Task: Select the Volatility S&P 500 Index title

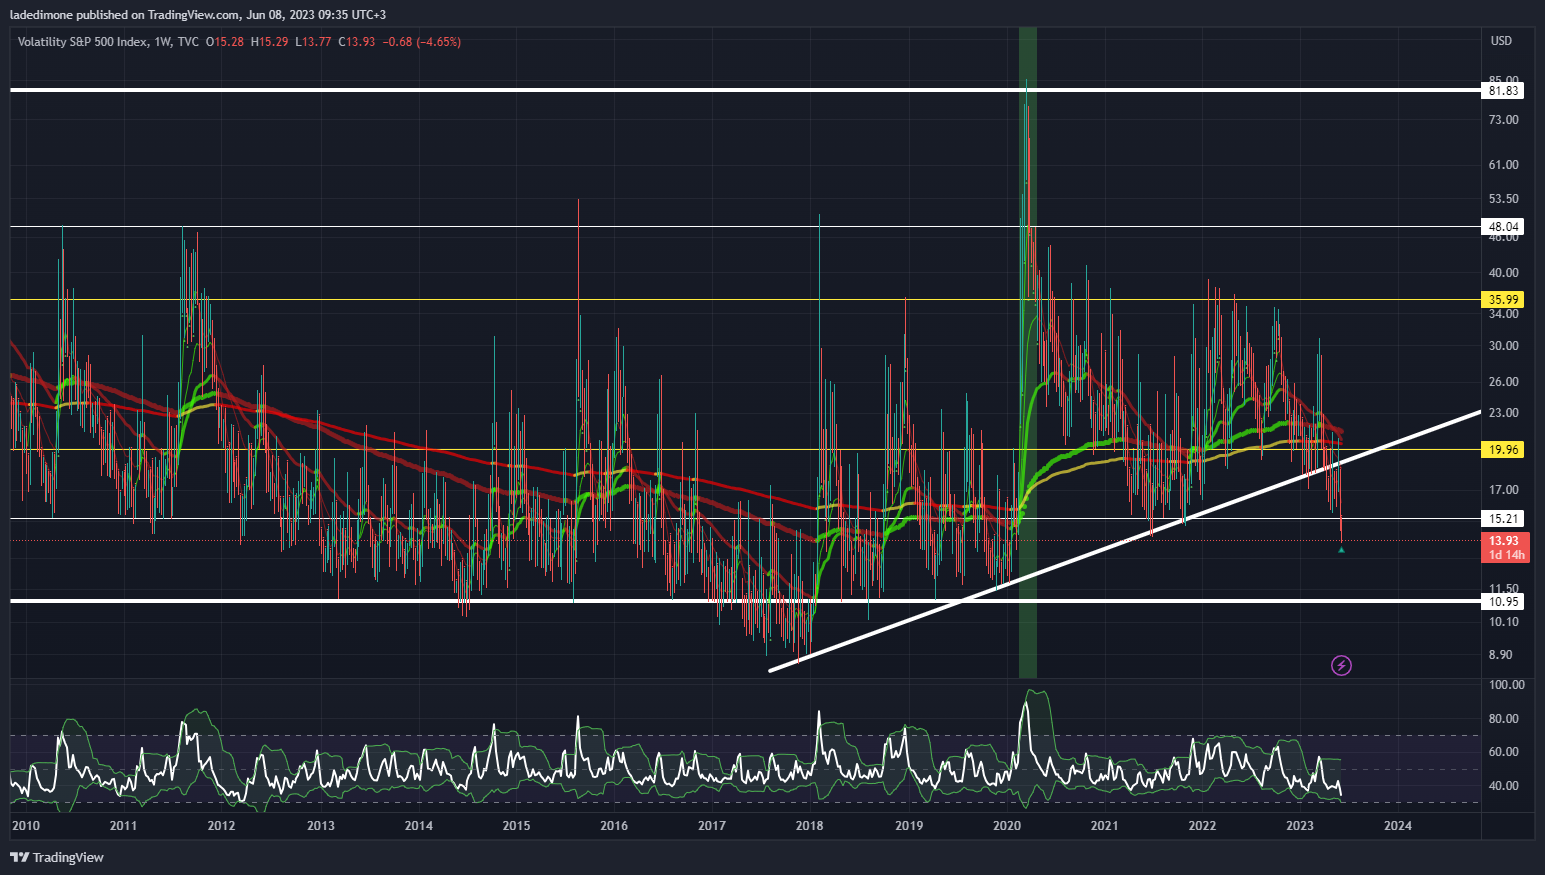Action: [x=82, y=42]
